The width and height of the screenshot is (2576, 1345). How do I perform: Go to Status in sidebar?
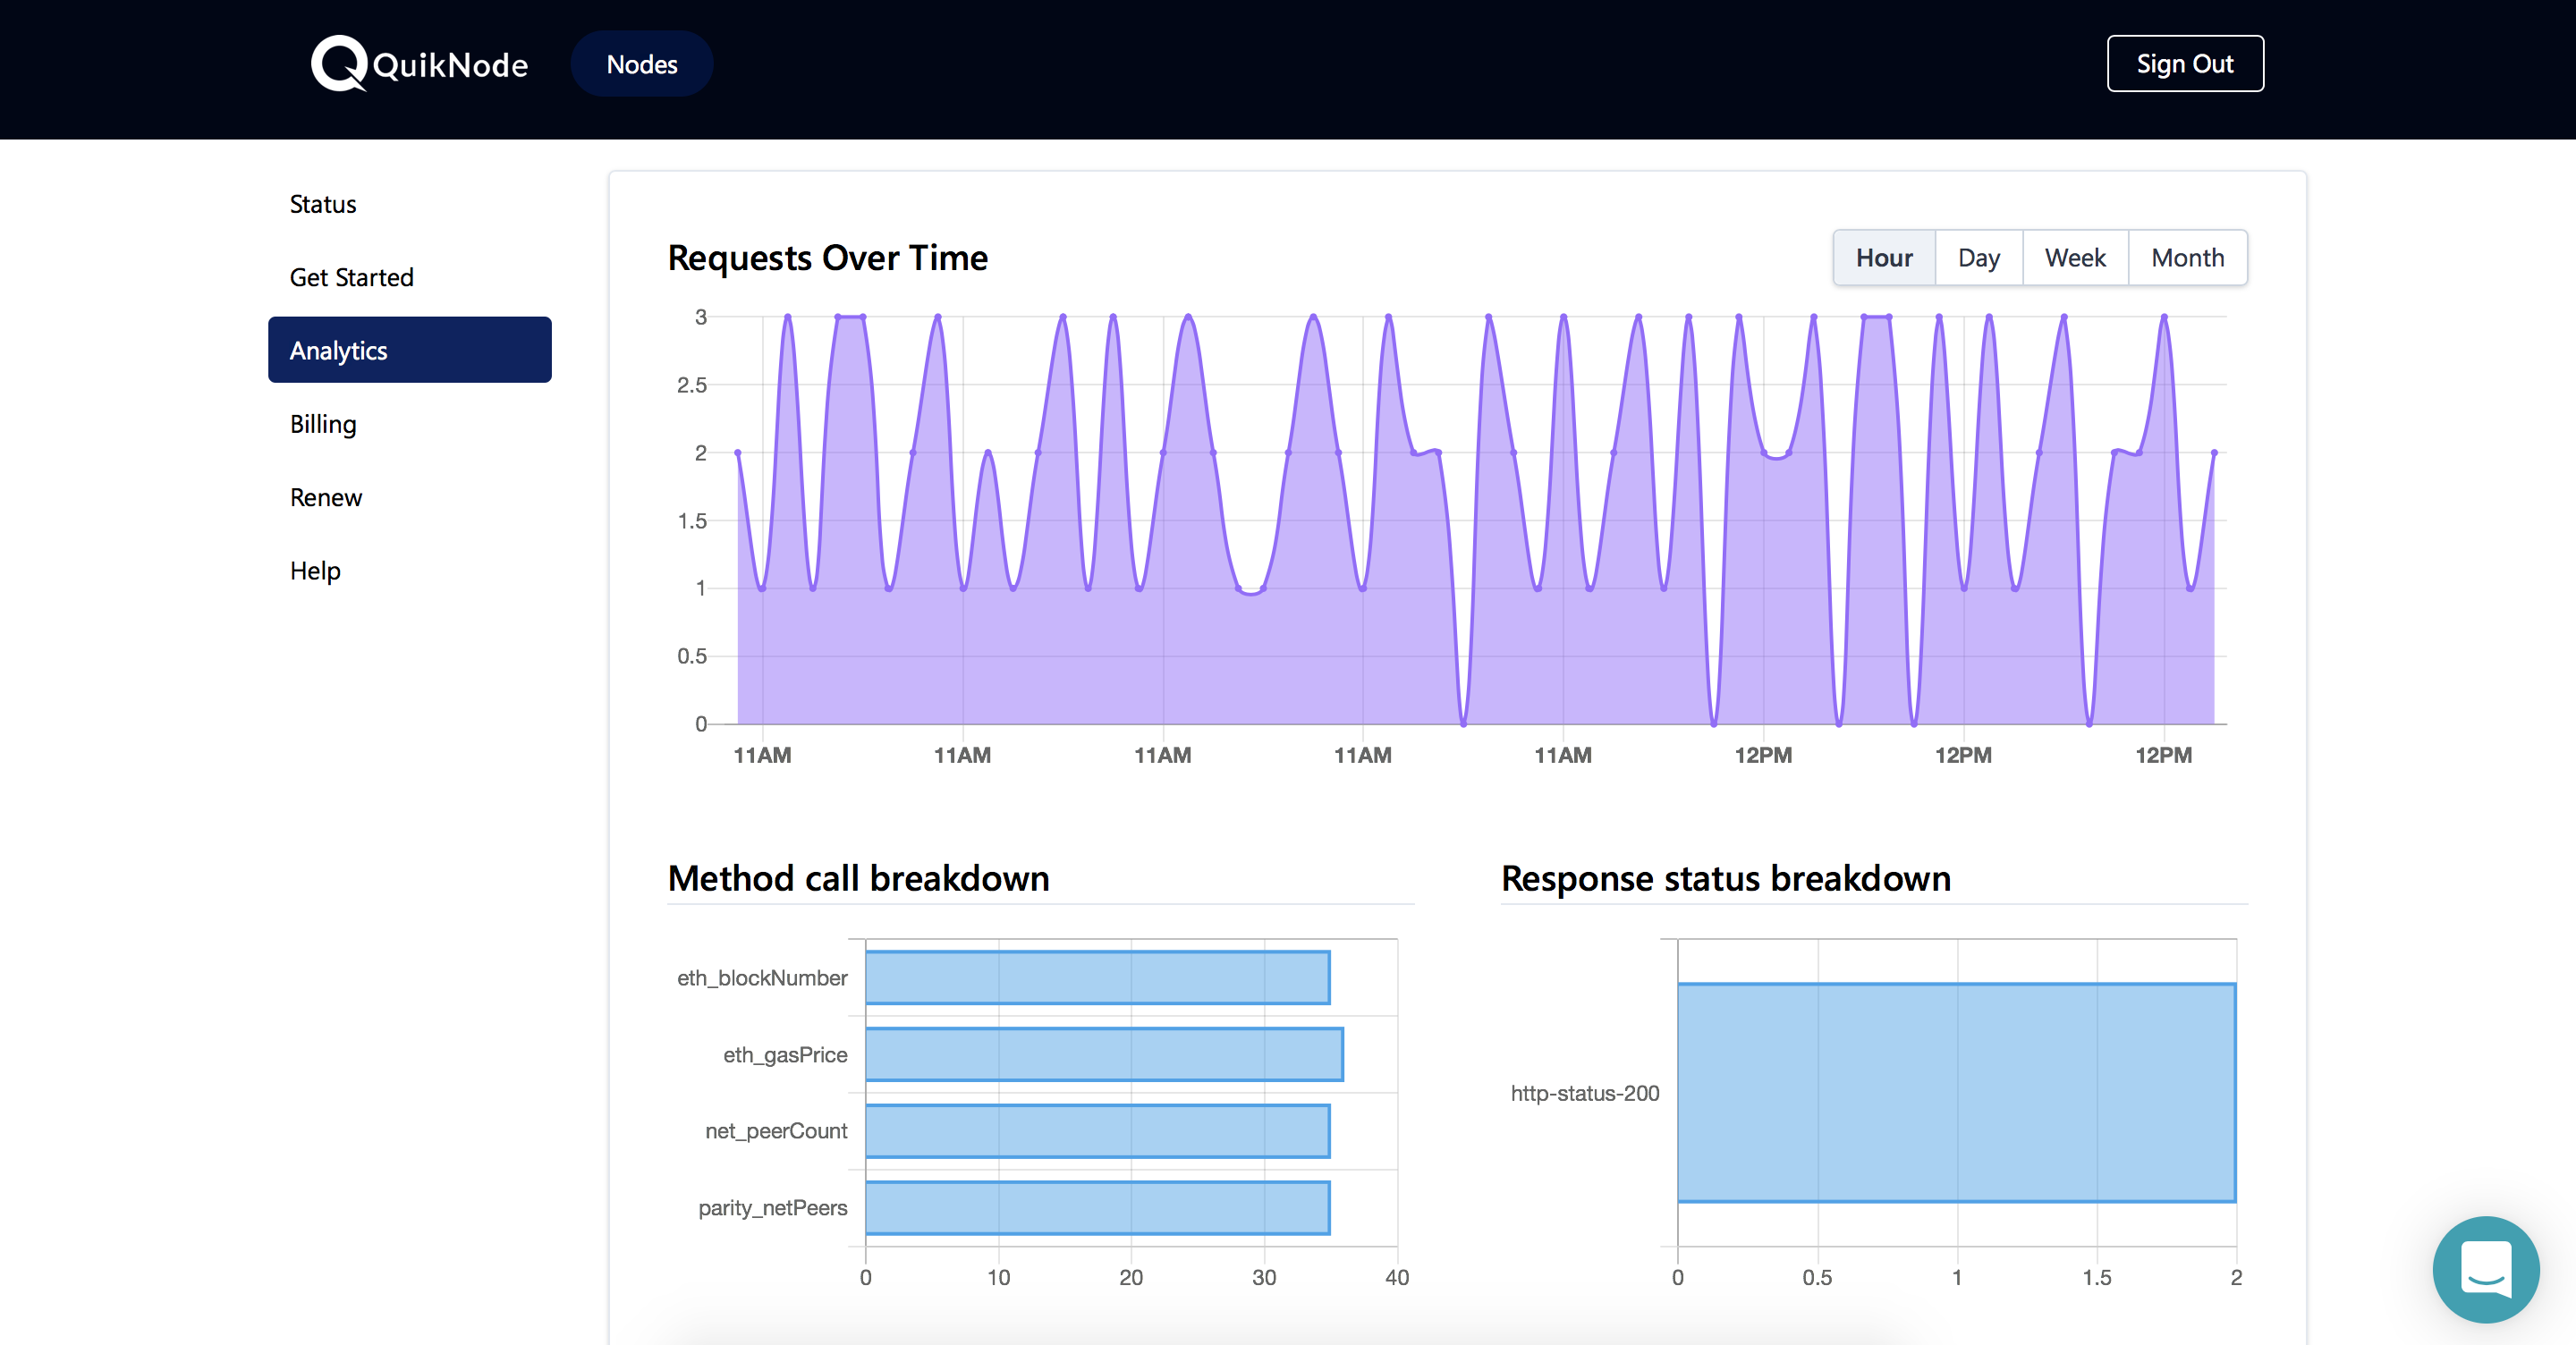[x=323, y=204]
